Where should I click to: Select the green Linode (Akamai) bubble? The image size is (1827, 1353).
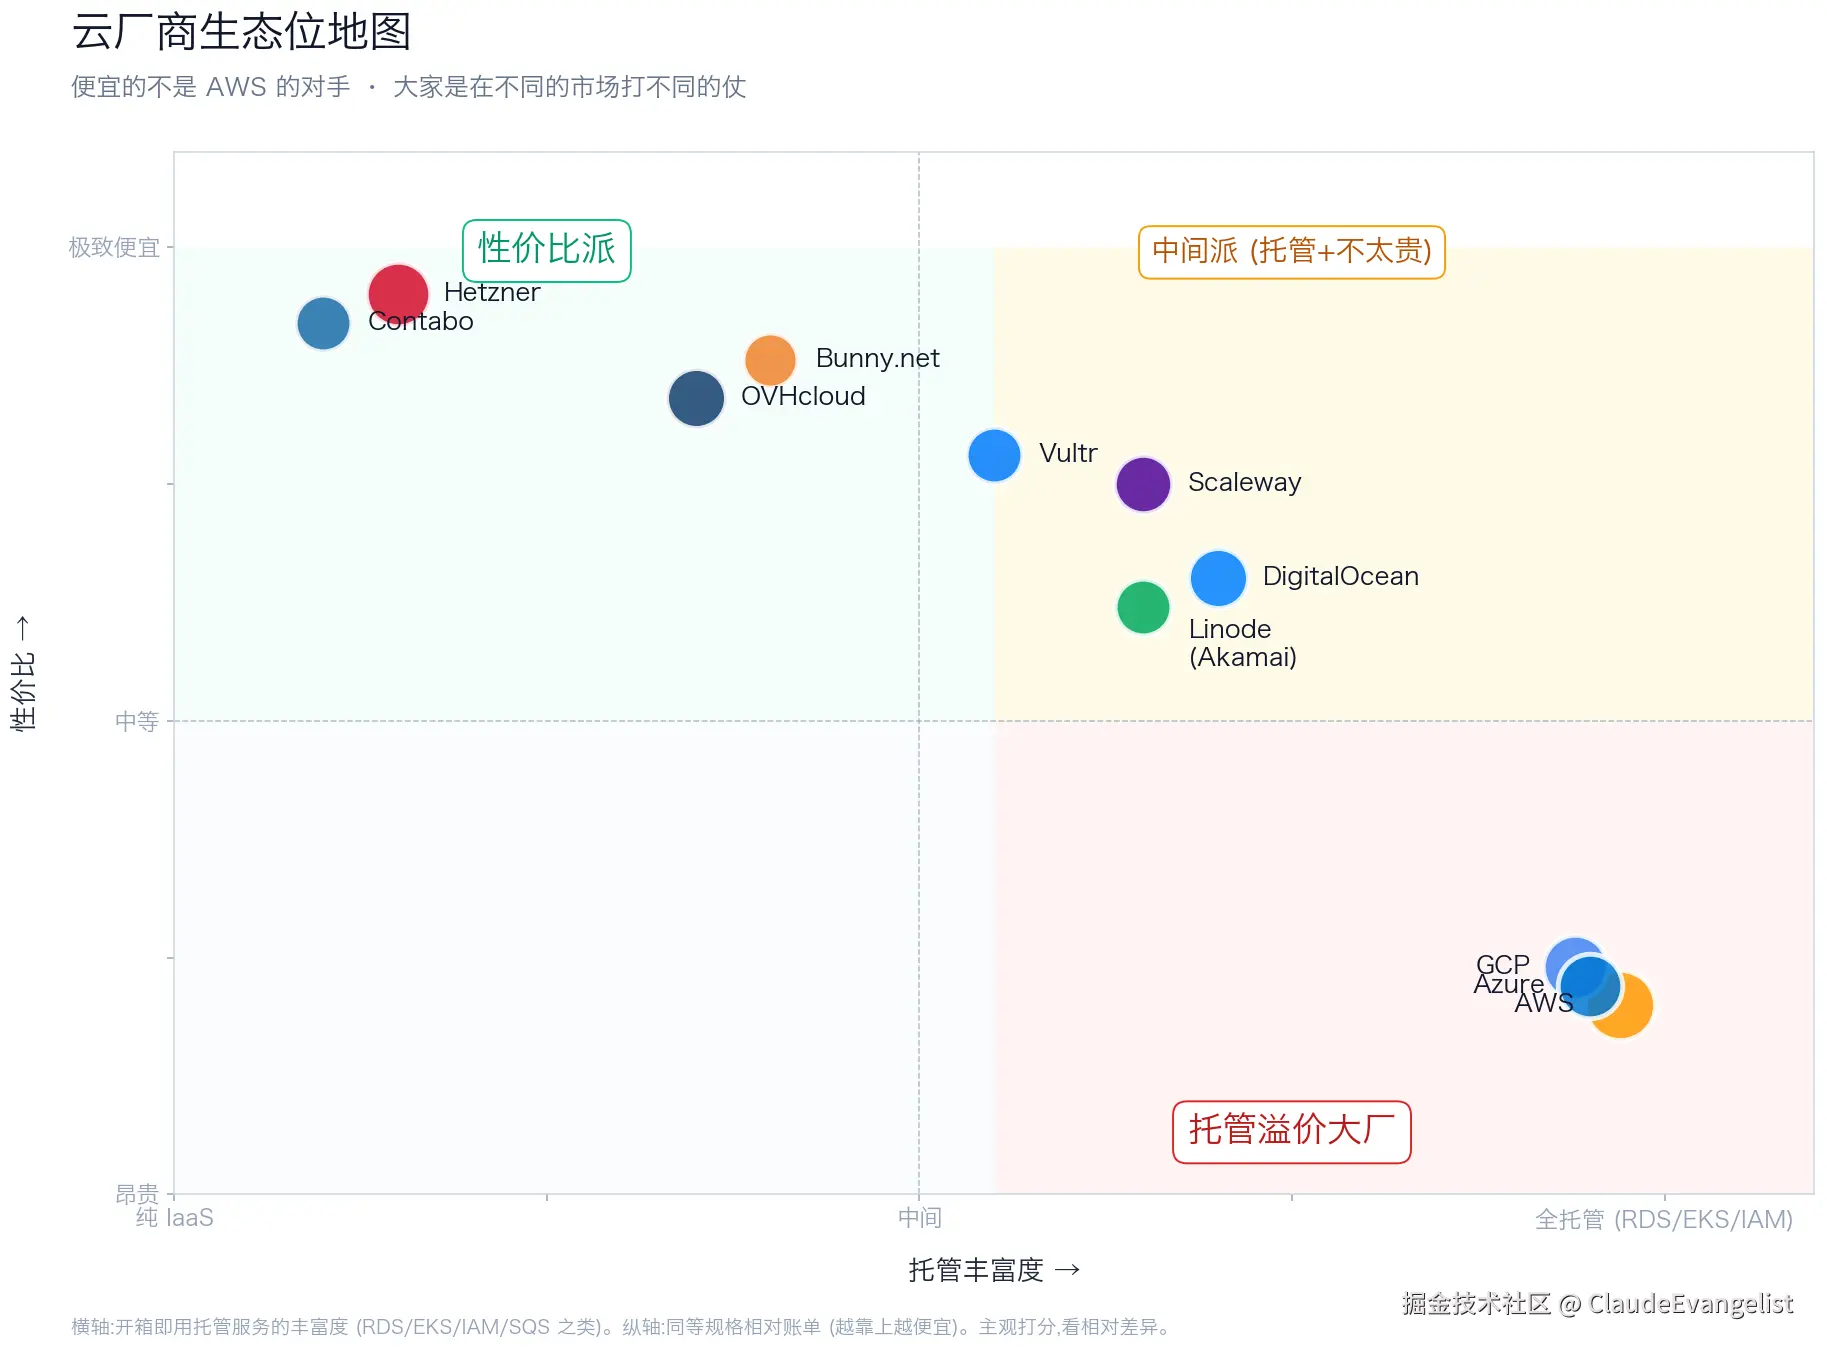pyautogui.click(x=1143, y=607)
